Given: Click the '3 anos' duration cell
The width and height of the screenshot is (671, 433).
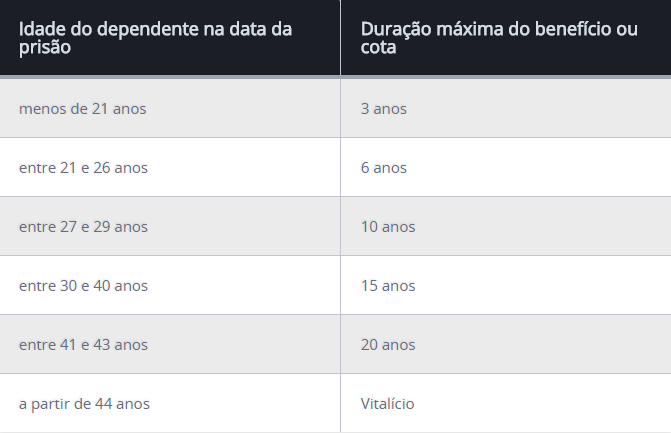Looking at the screenshot, I should (384, 108).
